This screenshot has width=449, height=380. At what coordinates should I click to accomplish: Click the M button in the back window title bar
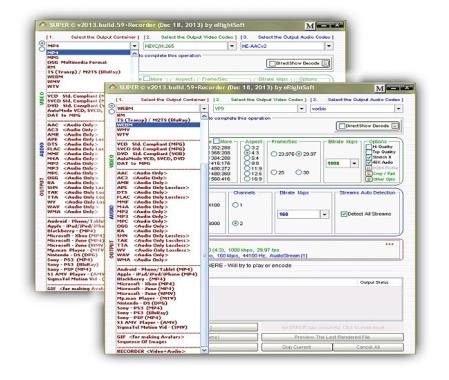tap(310, 26)
